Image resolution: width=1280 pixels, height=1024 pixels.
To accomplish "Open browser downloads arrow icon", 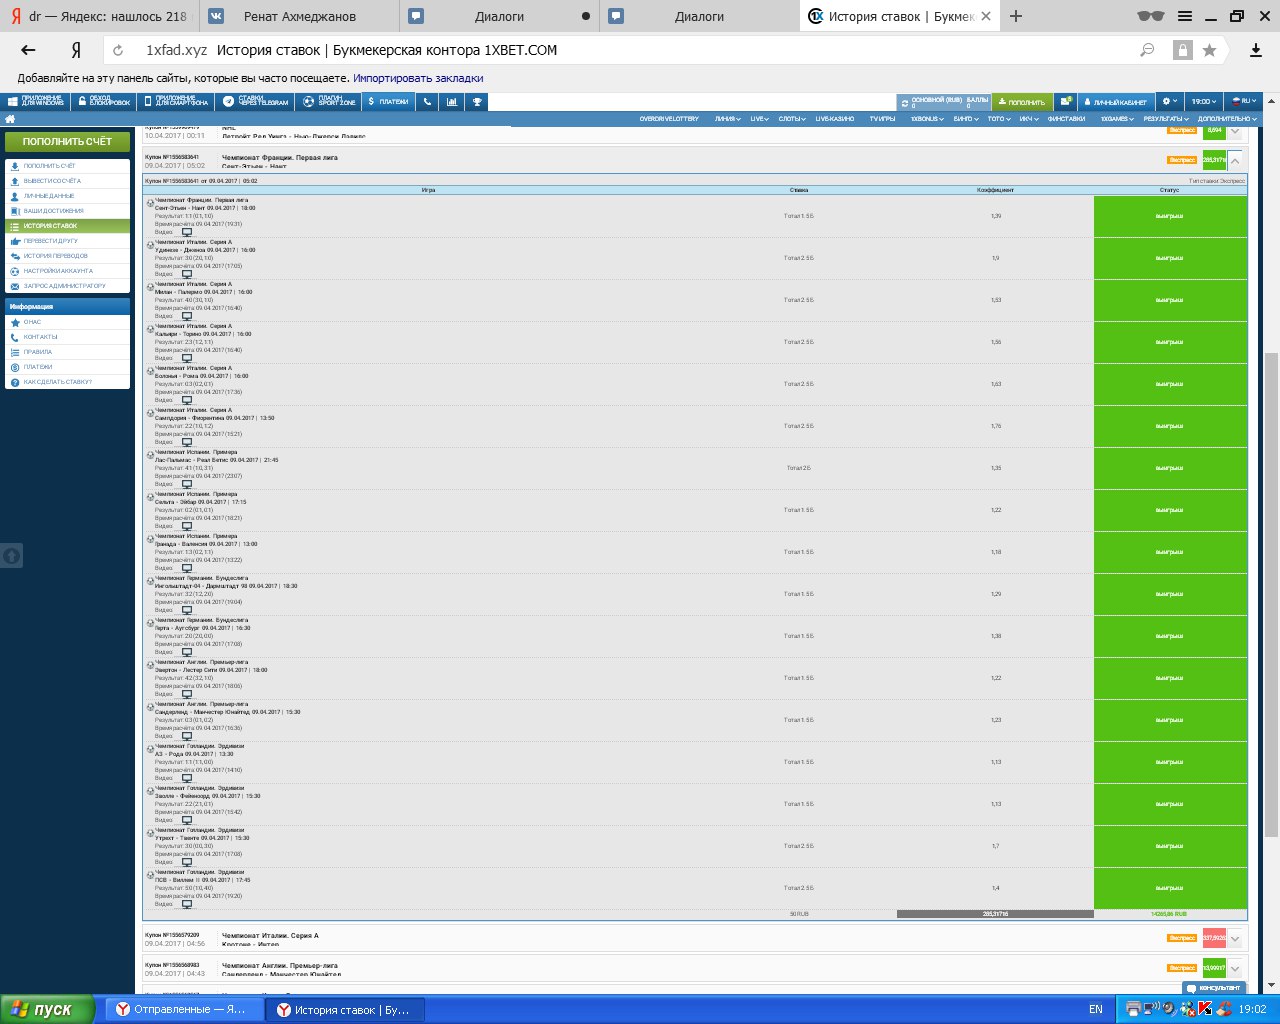I will 1256,50.
